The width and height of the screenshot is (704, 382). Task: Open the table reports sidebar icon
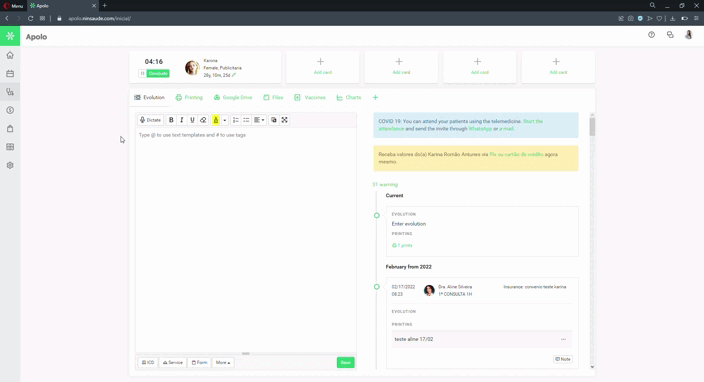[x=10, y=147]
